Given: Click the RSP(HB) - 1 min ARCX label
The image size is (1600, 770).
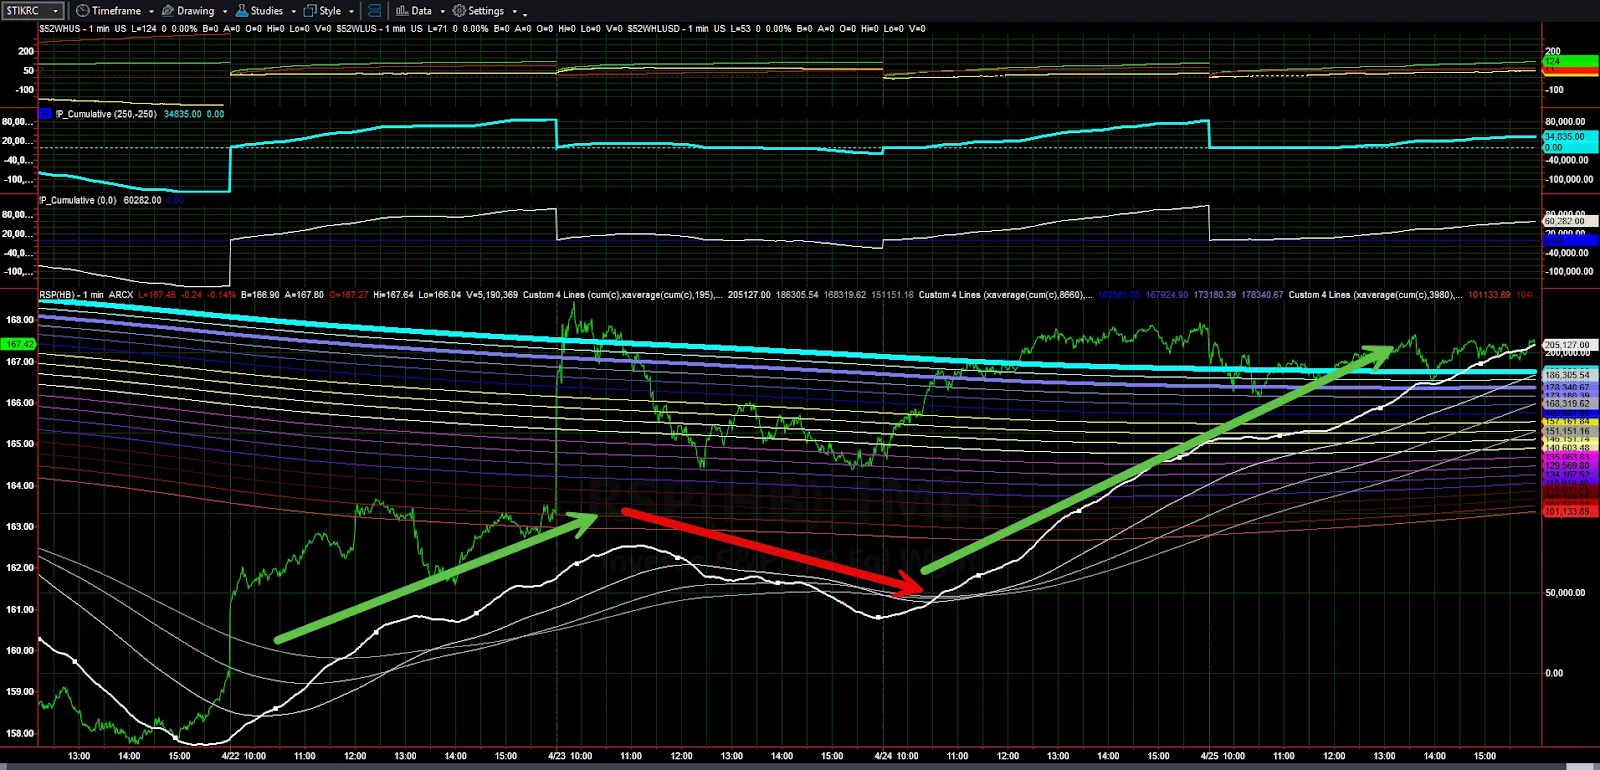Looking at the screenshot, I should pos(86,295).
